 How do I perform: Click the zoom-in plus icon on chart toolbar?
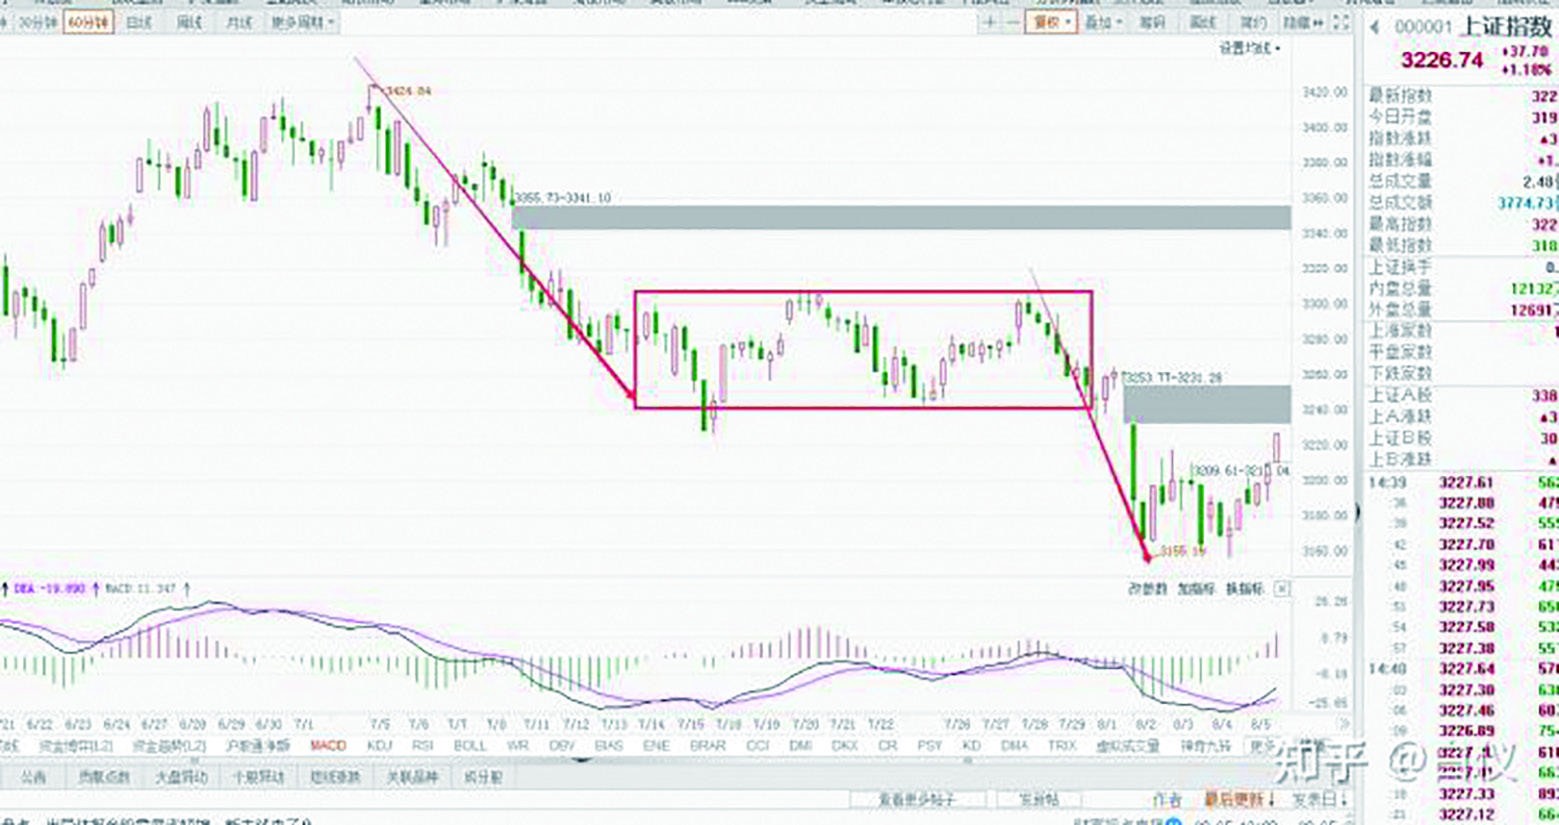pyautogui.click(x=989, y=22)
